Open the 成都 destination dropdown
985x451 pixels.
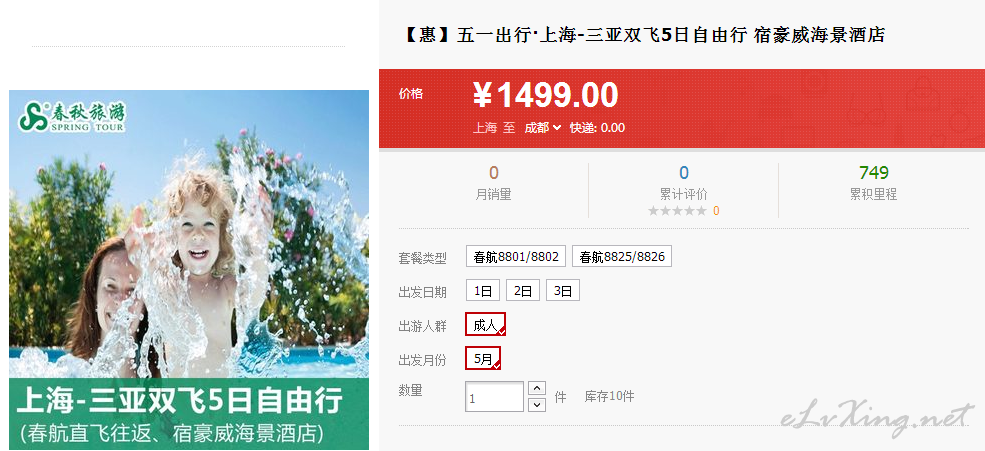click(x=543, y=128)
